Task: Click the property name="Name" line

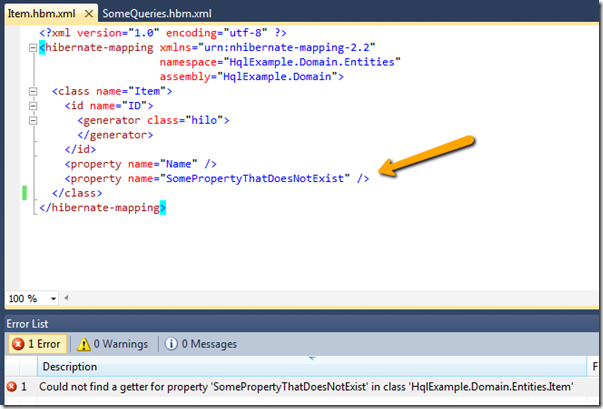Action: 141,164
